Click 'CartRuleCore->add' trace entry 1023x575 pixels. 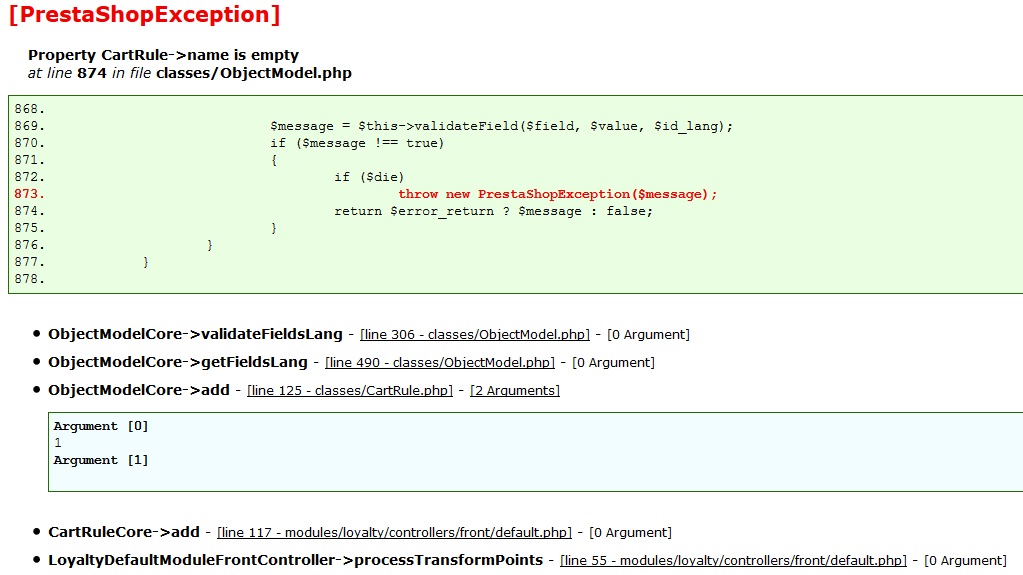coord(124,533)
